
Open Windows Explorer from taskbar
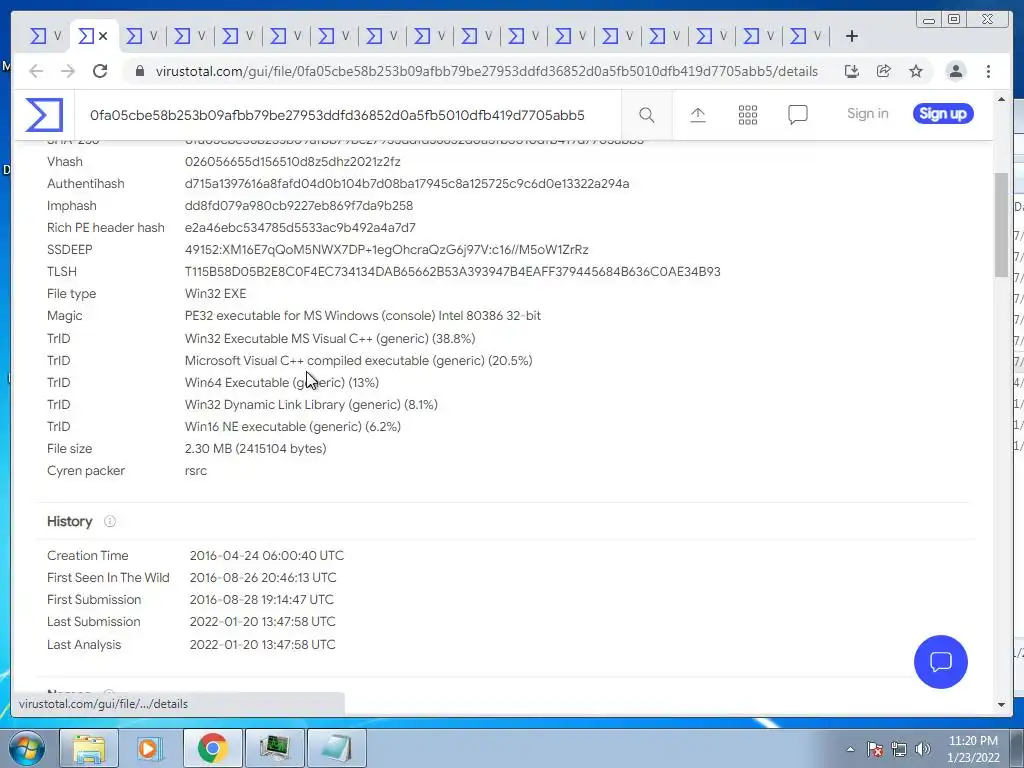tap(89, 748)
